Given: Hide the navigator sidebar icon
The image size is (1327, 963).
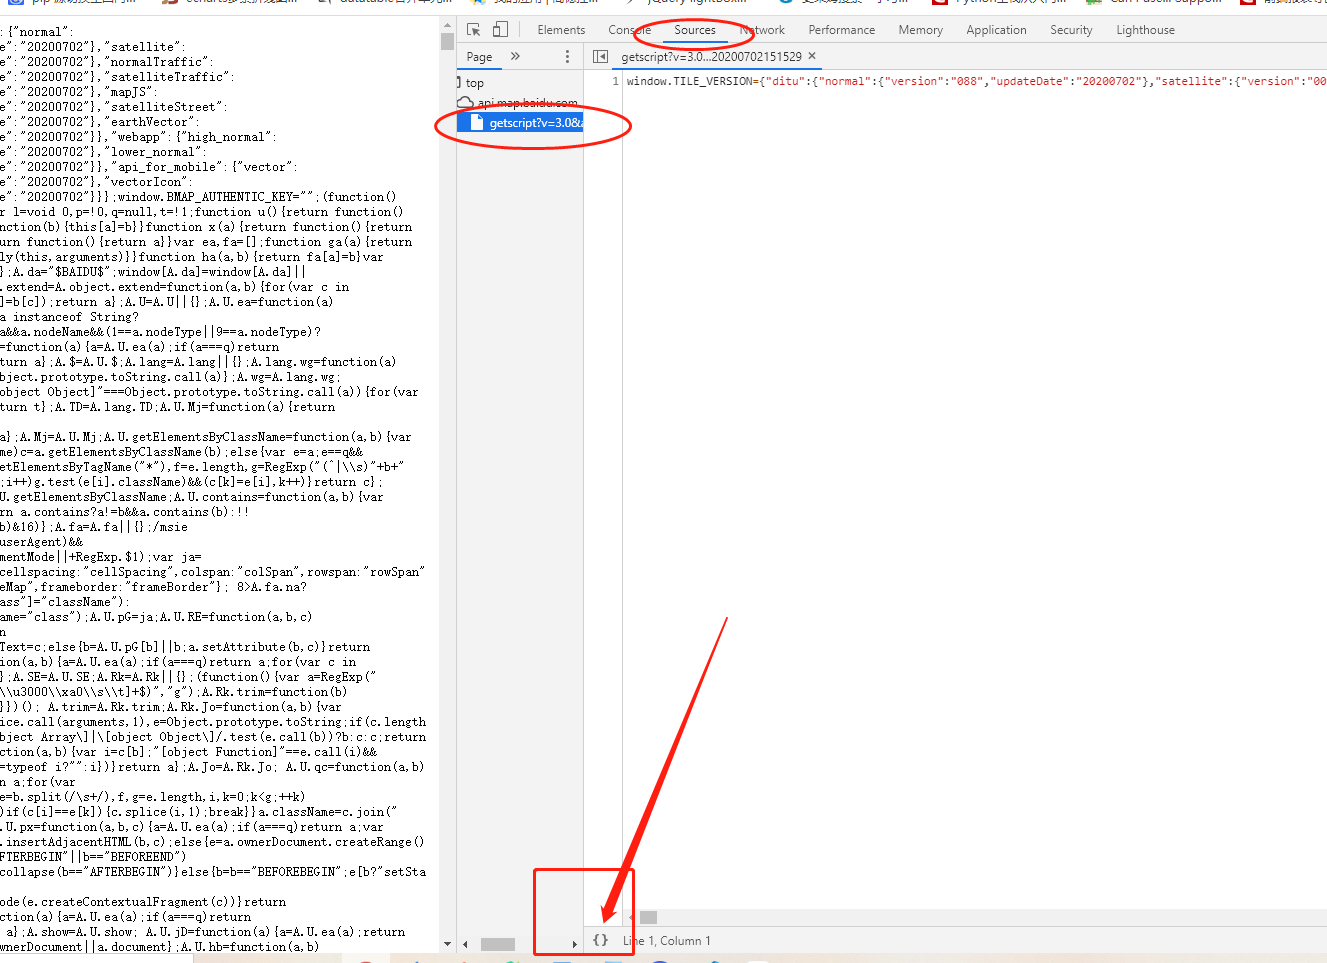Looking at the screenshot, I should tap(600, 57).
